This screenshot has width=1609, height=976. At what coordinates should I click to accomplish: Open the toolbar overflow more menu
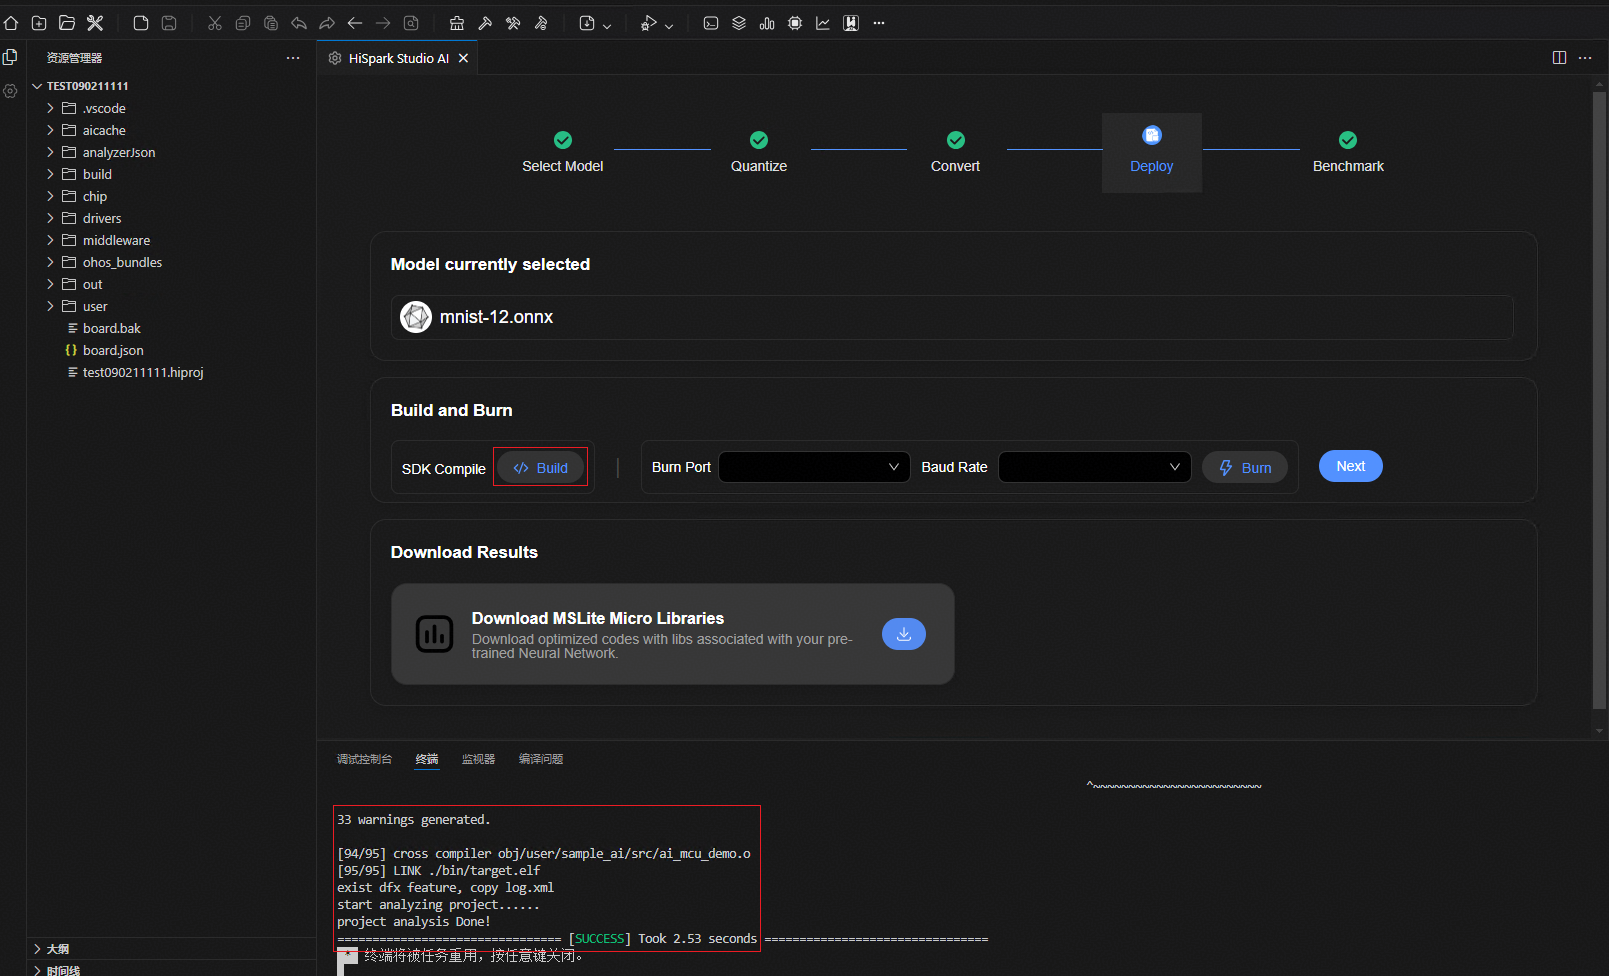[879, 23]
